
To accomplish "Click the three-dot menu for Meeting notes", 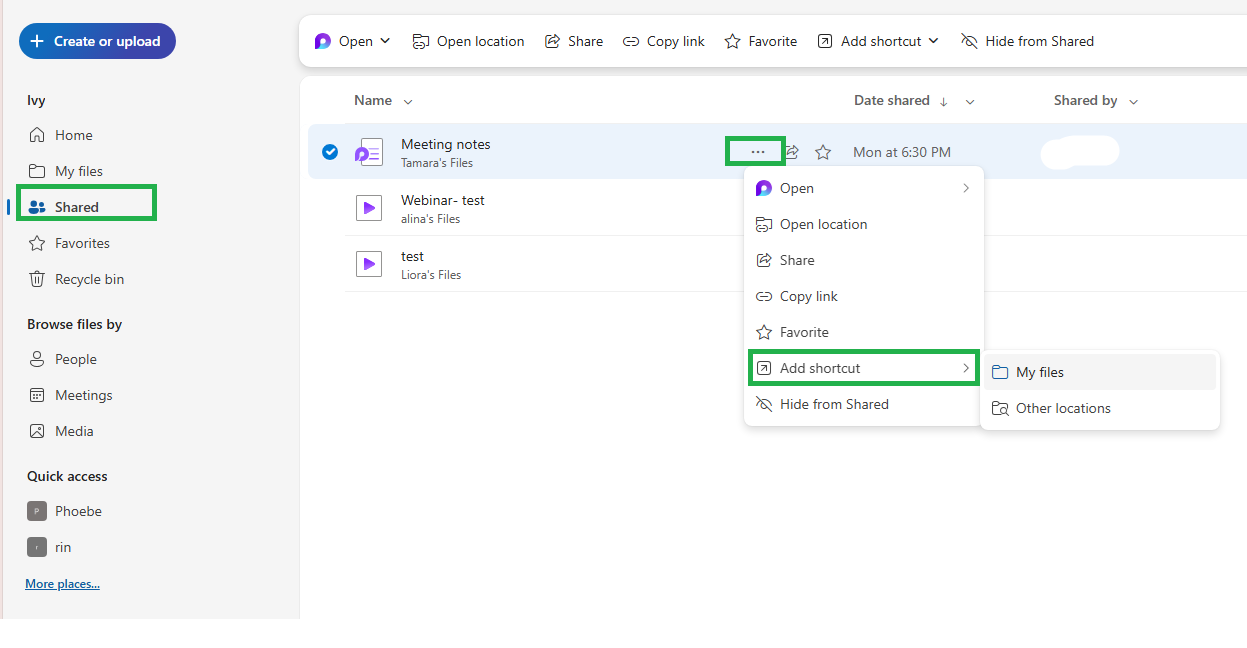I will [x=757, y=151].
